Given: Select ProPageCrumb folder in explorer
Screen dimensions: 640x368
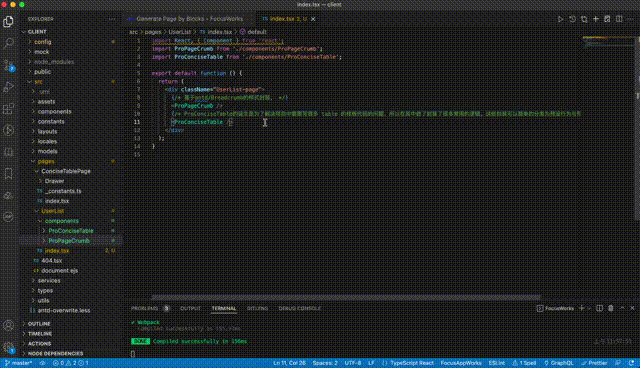Looking at the screenshot, I should point(69,241).
